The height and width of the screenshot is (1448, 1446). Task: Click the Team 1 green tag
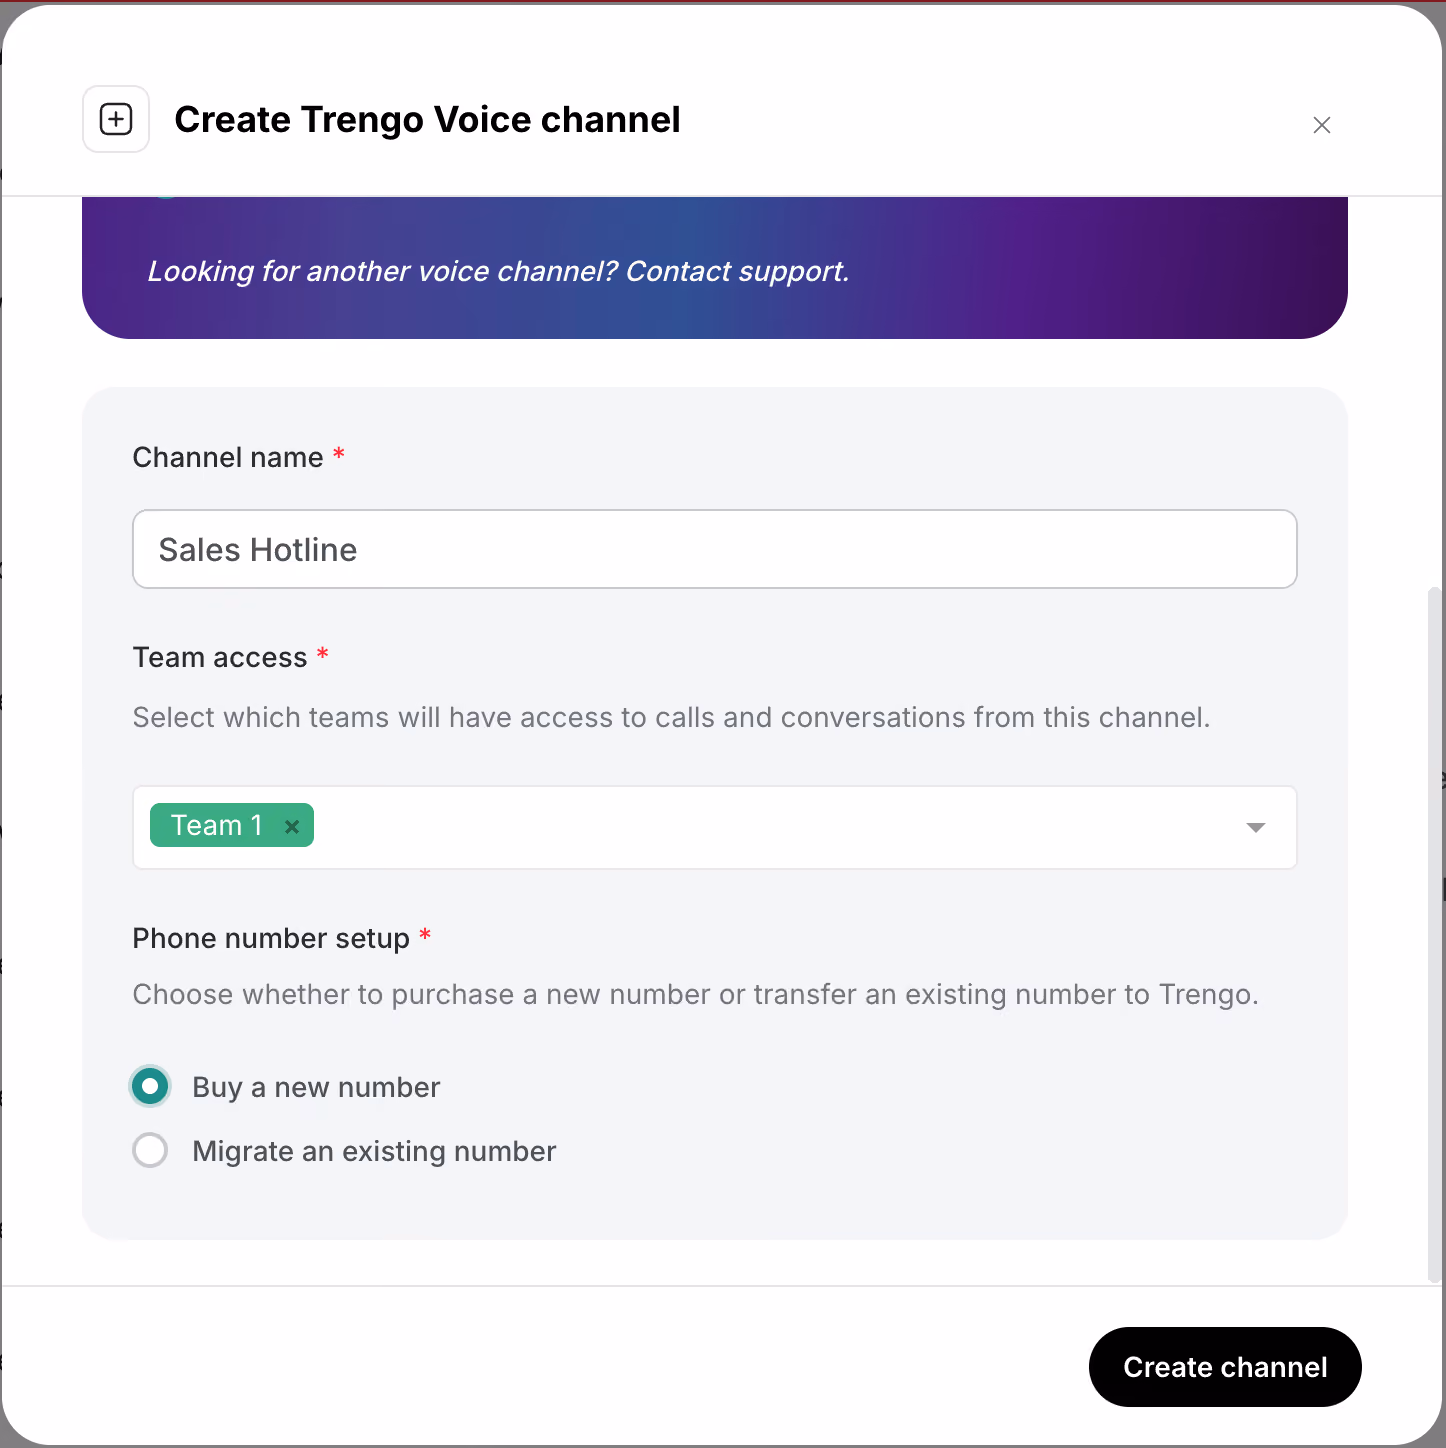point(231,825)
